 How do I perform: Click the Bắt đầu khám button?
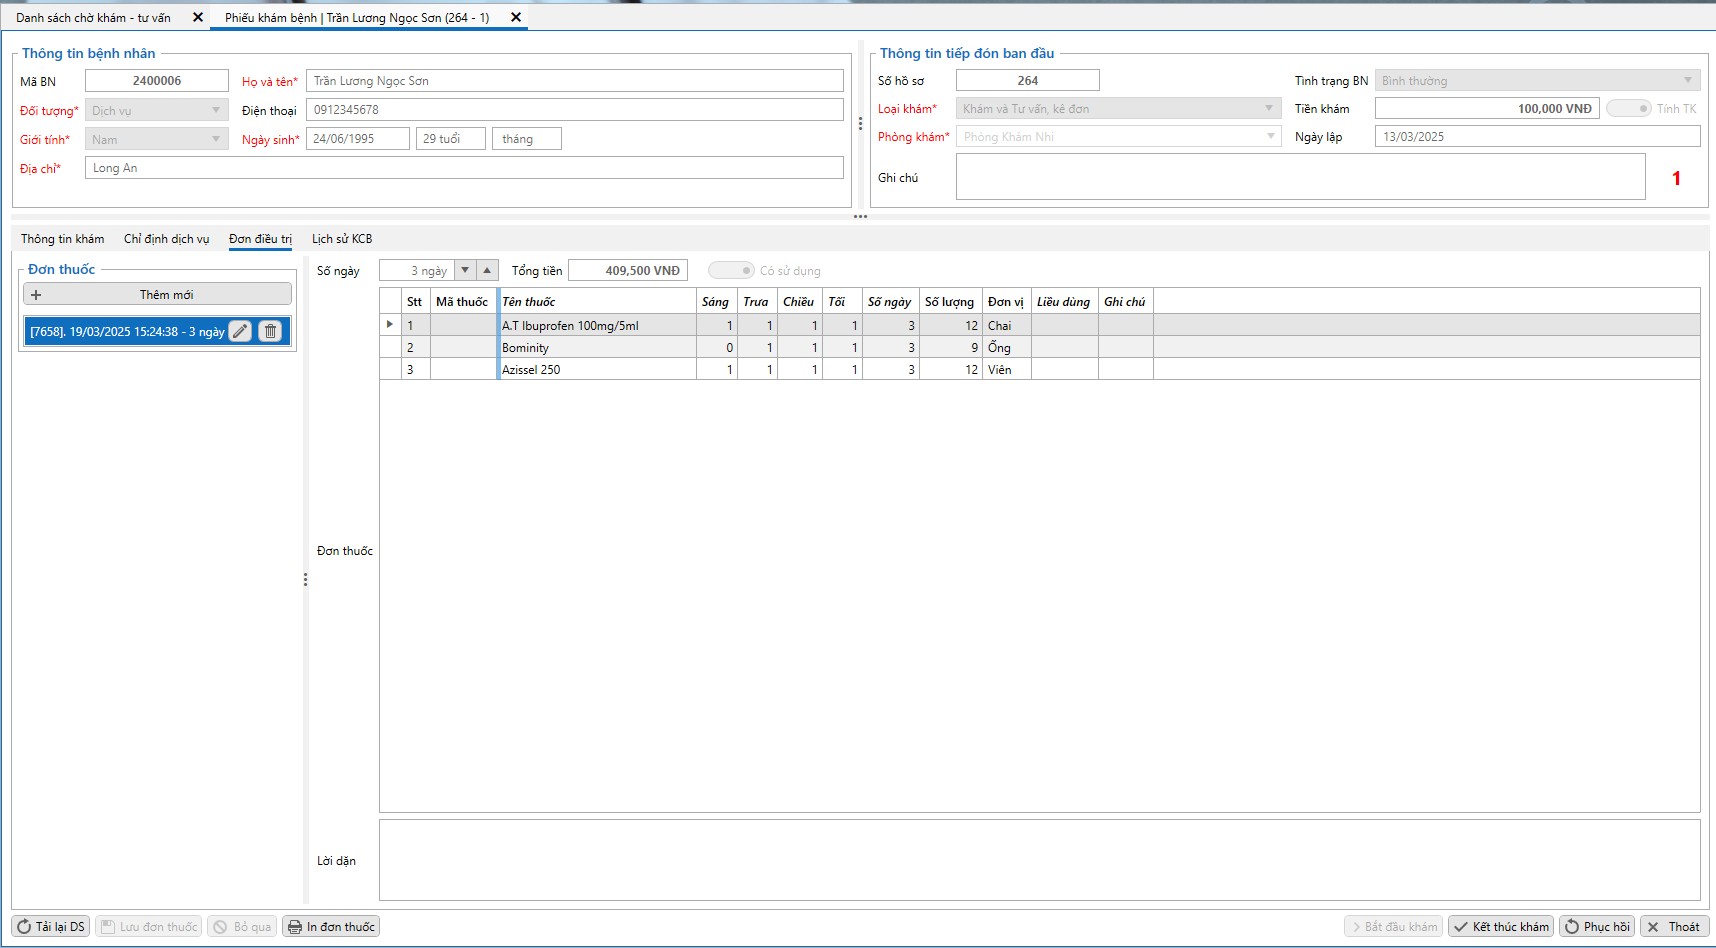(x=1393, y=926)
